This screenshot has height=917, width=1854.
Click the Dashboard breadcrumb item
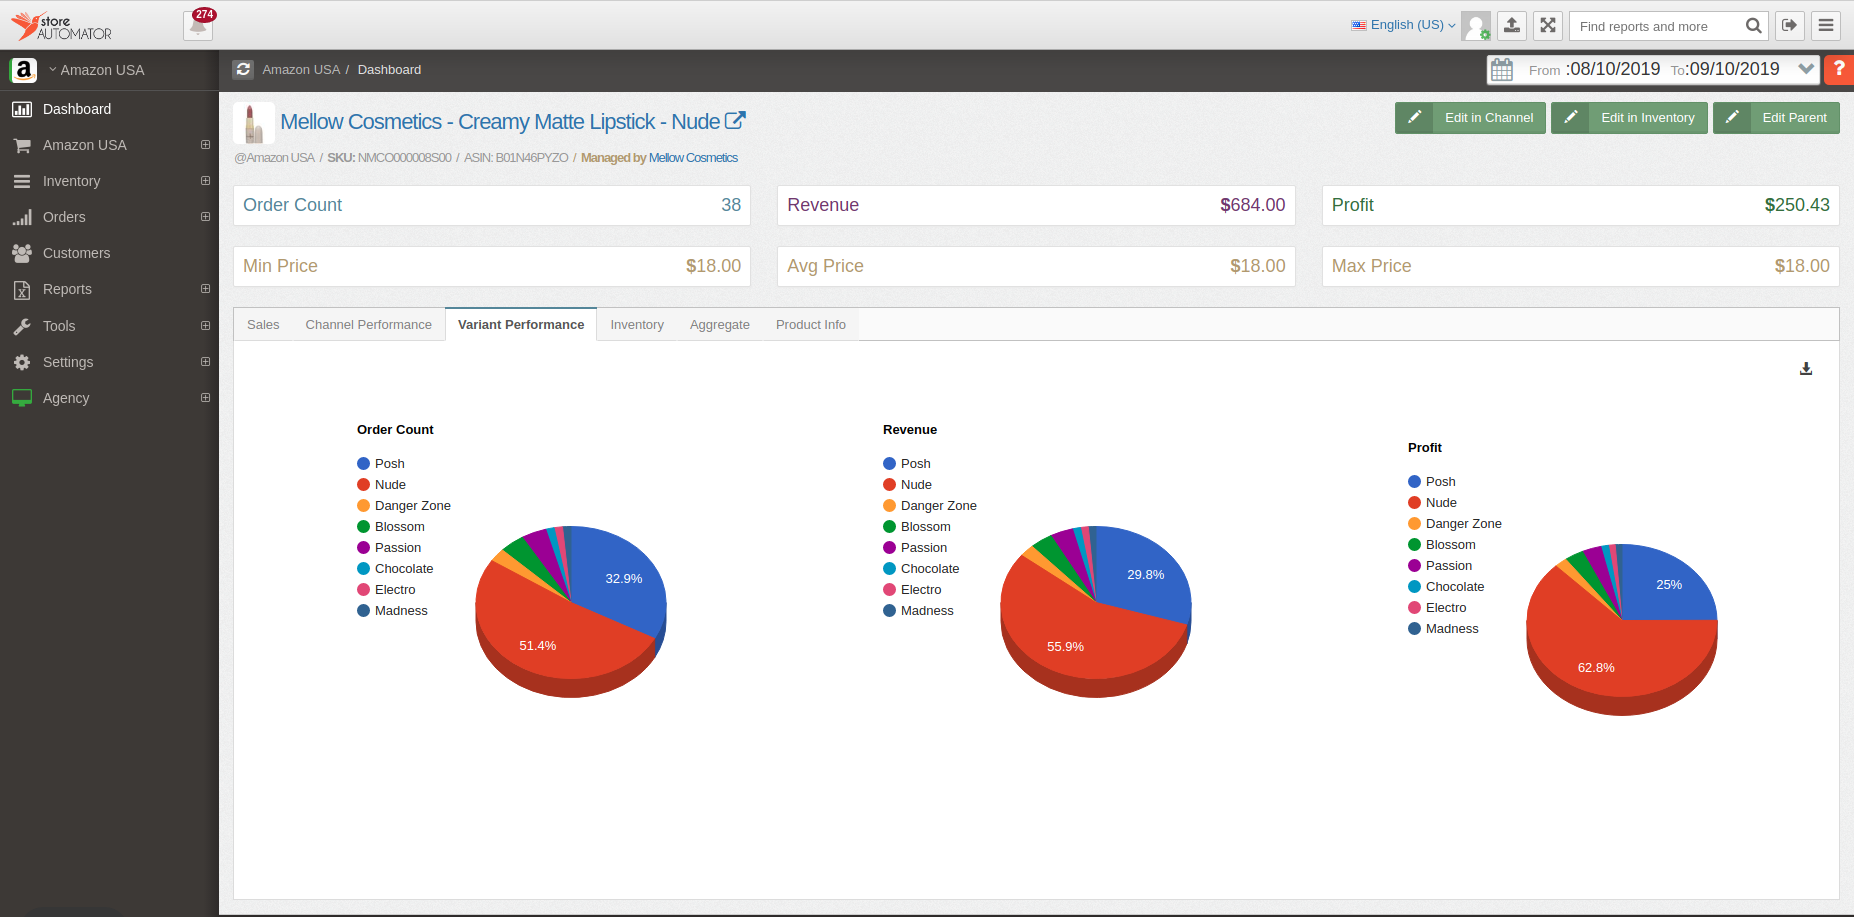point(389,70)
